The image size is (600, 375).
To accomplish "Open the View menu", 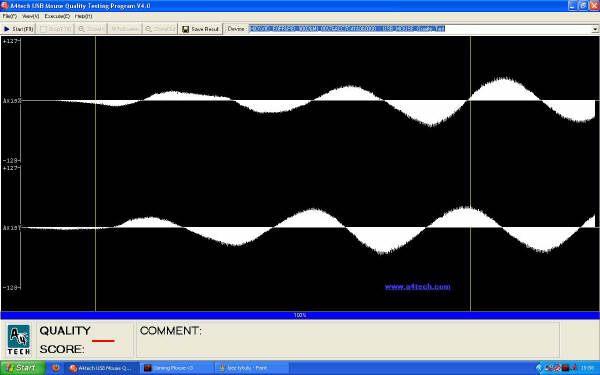I will click(31, 16).
